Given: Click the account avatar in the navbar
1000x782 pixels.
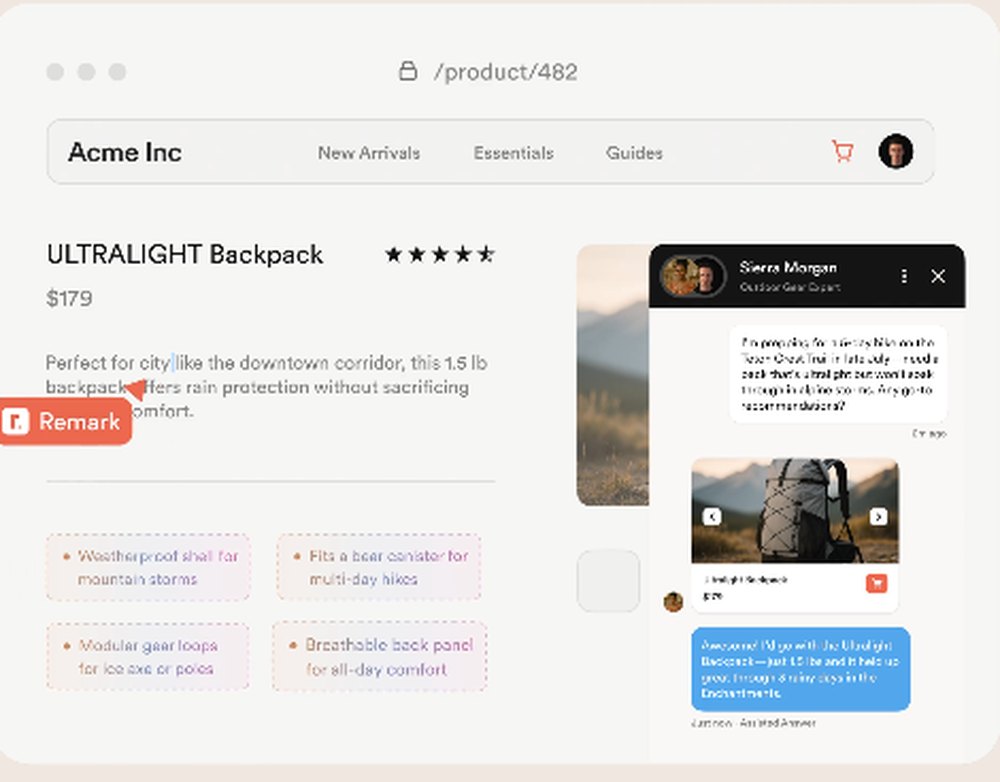Looking at the screenshot, I should click(896, 151).
